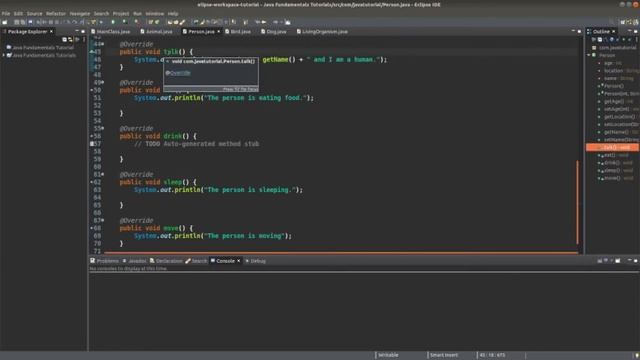Close the Person.java editor tab

(x=218, y=31)
